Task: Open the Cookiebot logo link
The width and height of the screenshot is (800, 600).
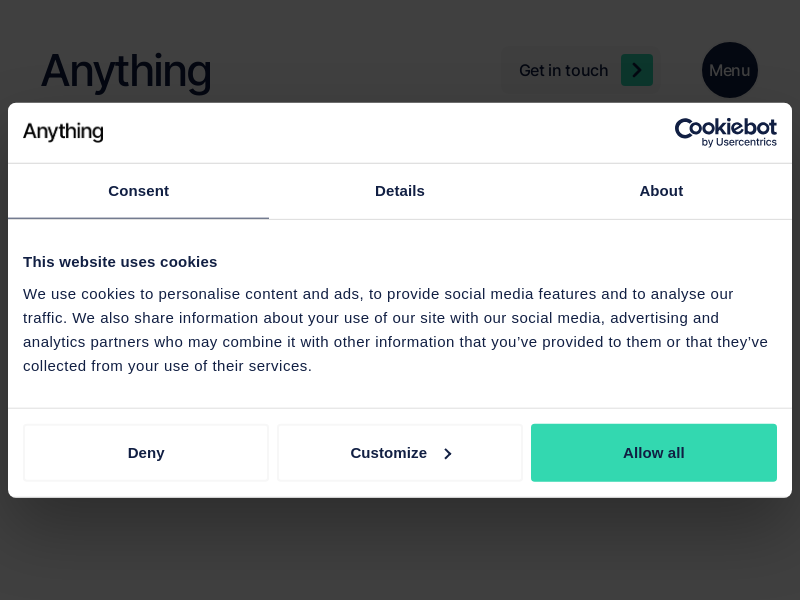Action: tap(725, 128)
